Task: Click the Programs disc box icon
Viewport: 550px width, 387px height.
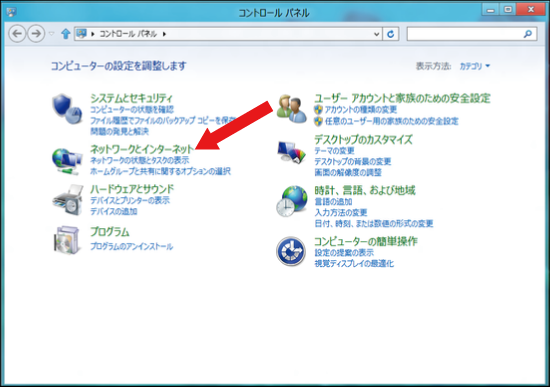Action: click(x=66, y=240)
